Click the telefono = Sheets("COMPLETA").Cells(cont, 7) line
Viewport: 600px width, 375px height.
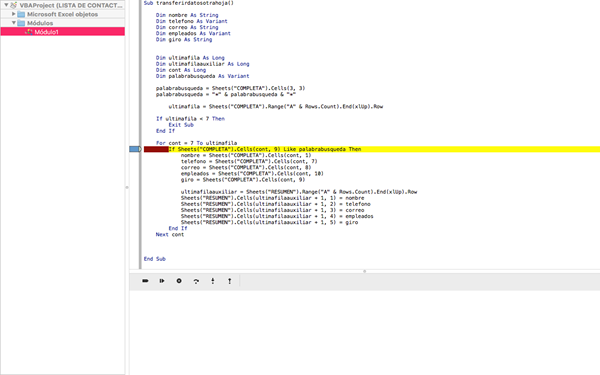249,161
